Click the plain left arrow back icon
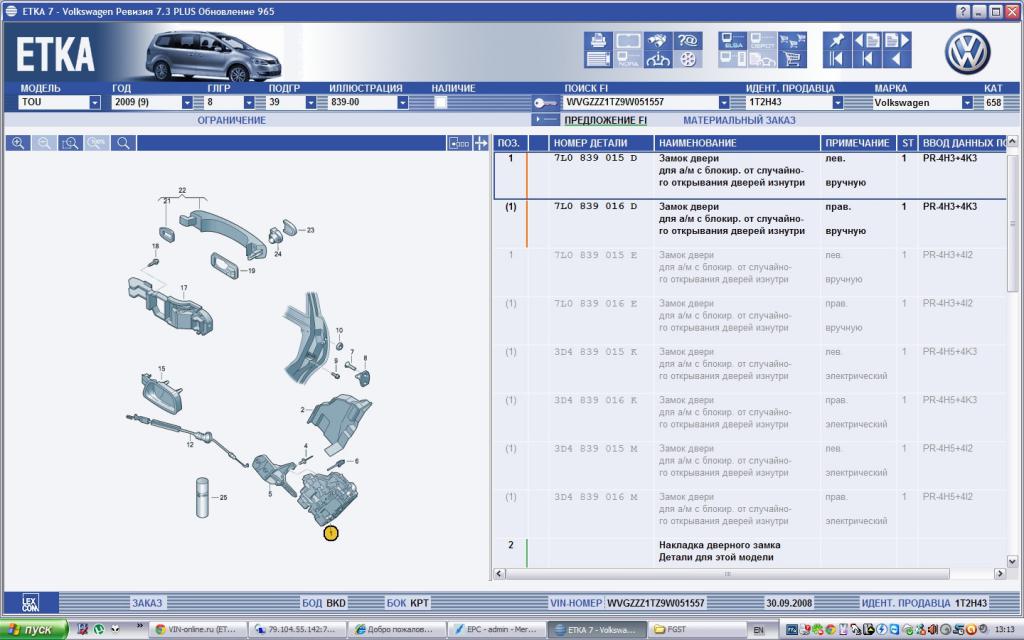 tap(897, 59)
